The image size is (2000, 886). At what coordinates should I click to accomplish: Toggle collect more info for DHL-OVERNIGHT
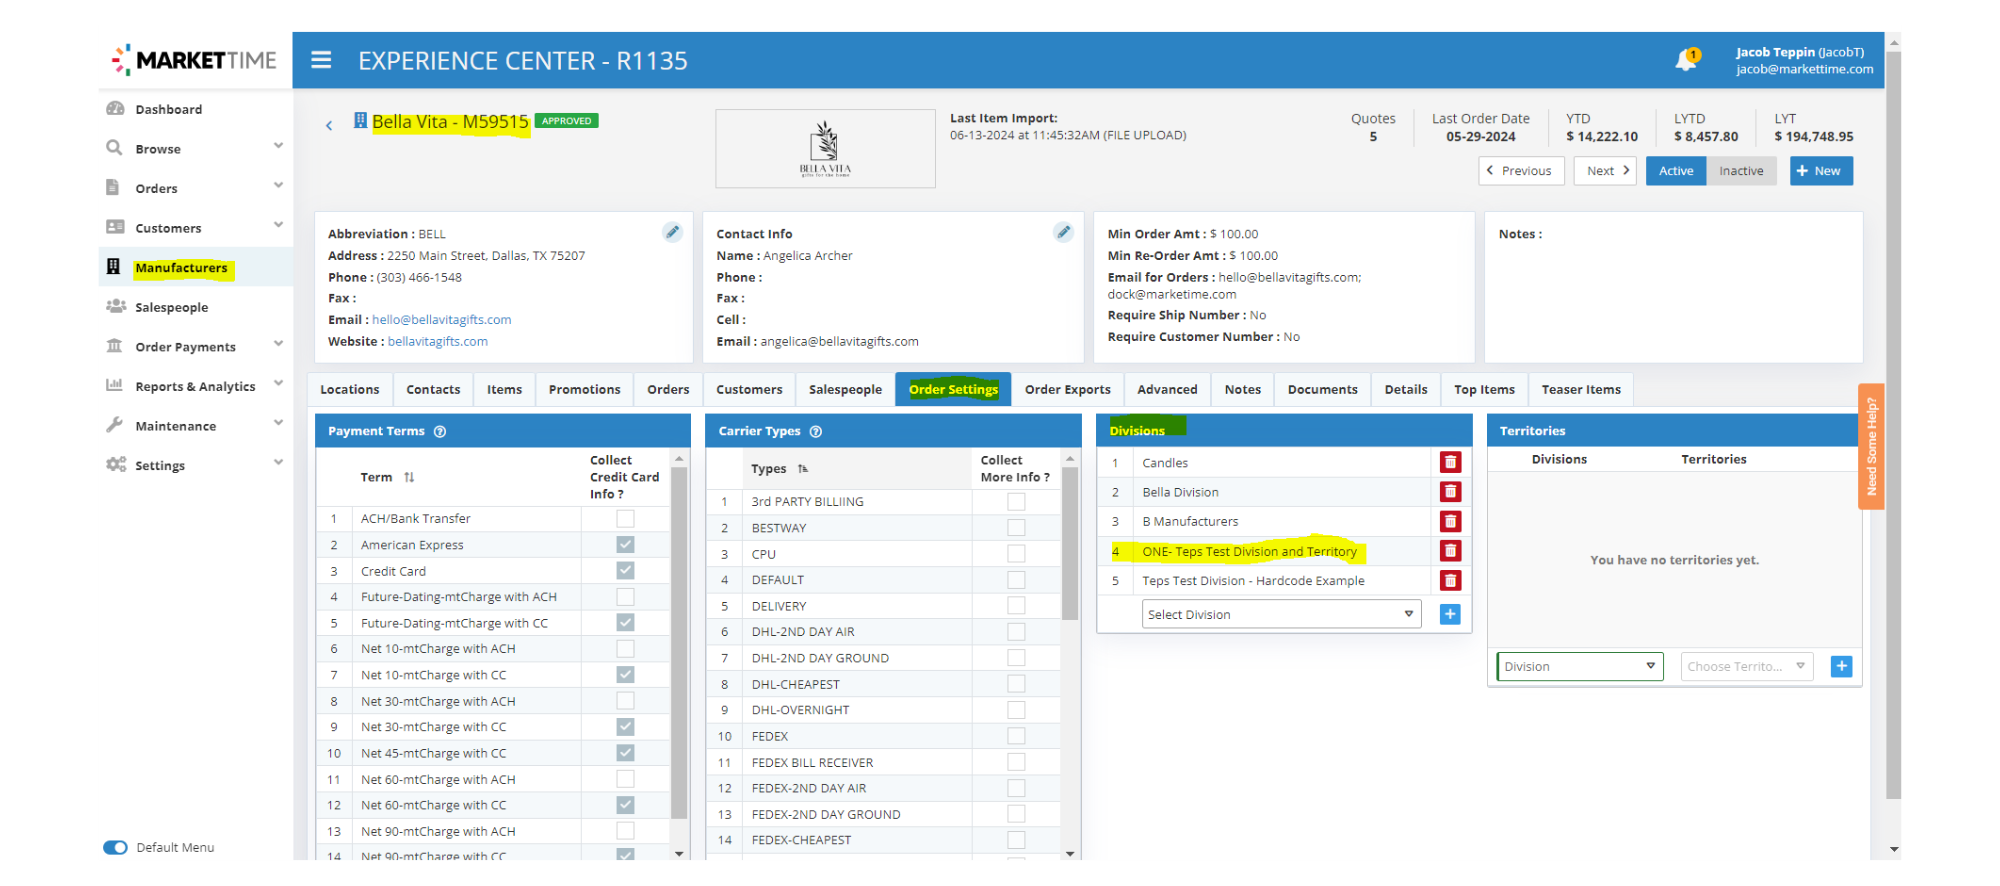1016,709
